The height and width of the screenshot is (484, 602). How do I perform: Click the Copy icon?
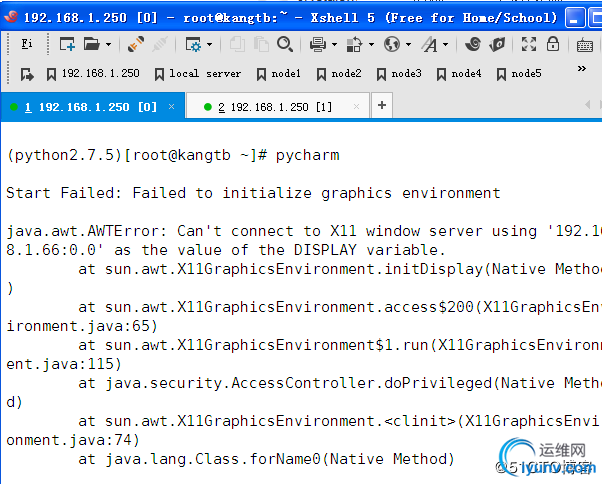237,45
